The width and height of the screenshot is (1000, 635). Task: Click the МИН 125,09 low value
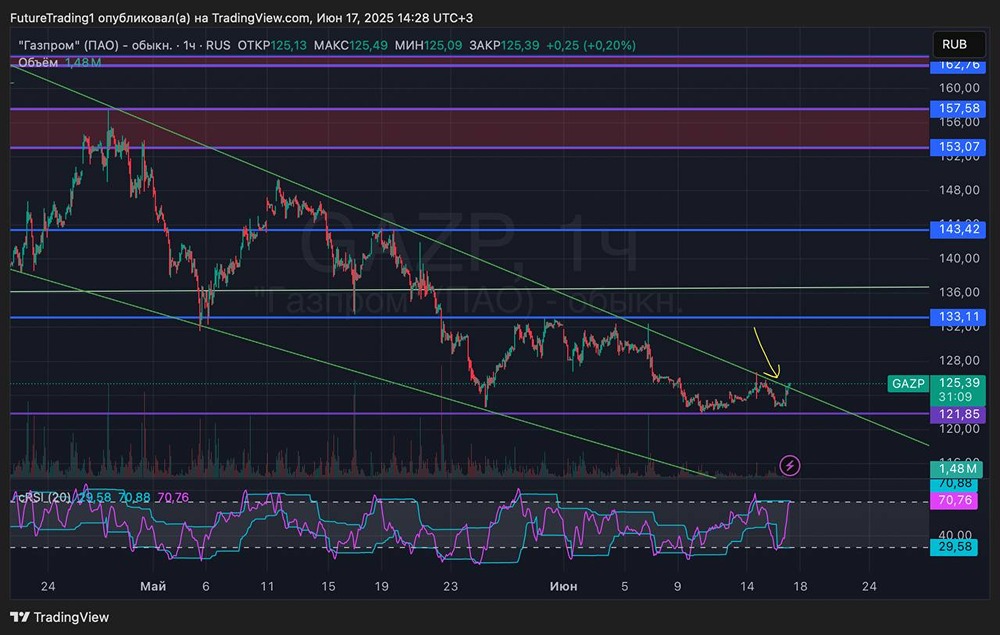[x=429, y=45]
